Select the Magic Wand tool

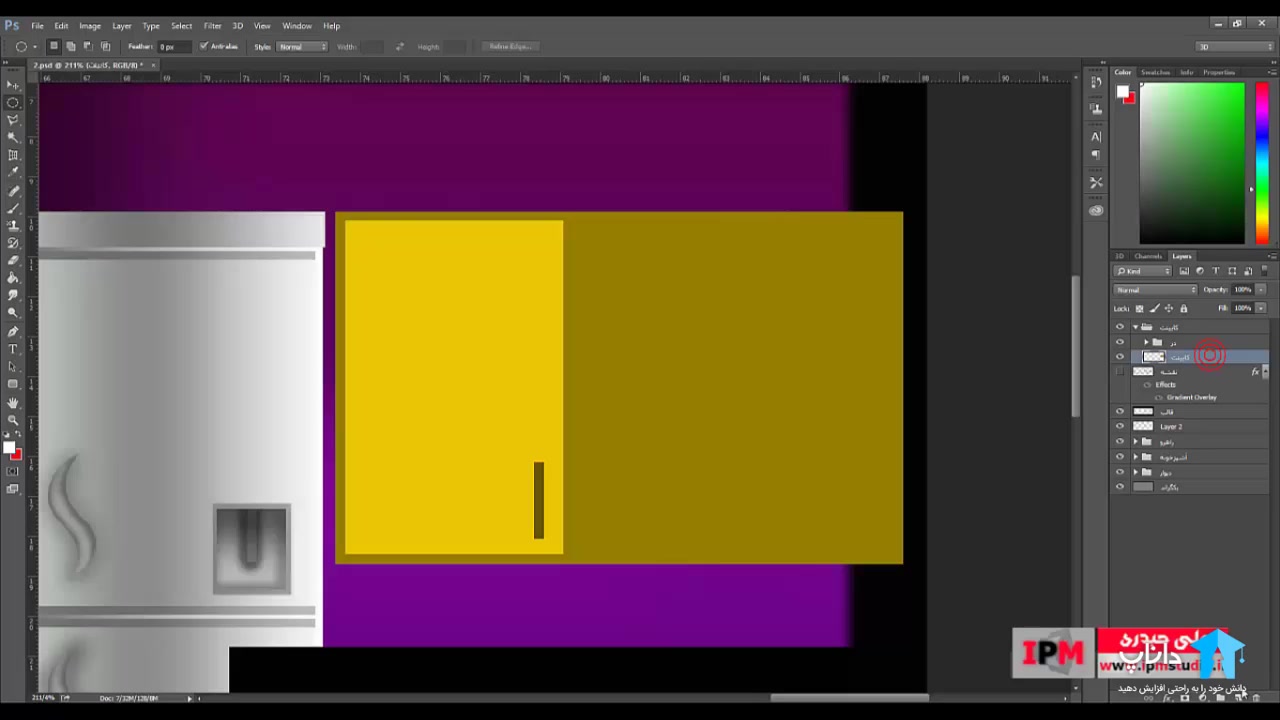click(x=13, y=137)
